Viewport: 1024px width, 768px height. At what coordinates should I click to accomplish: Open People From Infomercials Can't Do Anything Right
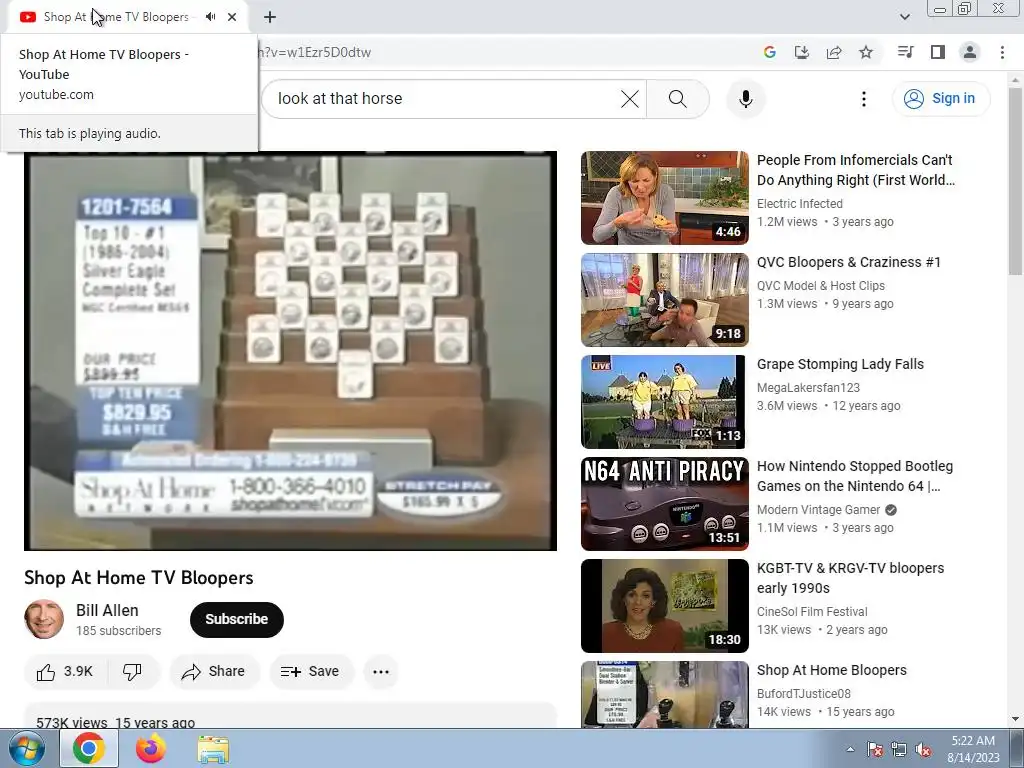(x=856, y=170)
